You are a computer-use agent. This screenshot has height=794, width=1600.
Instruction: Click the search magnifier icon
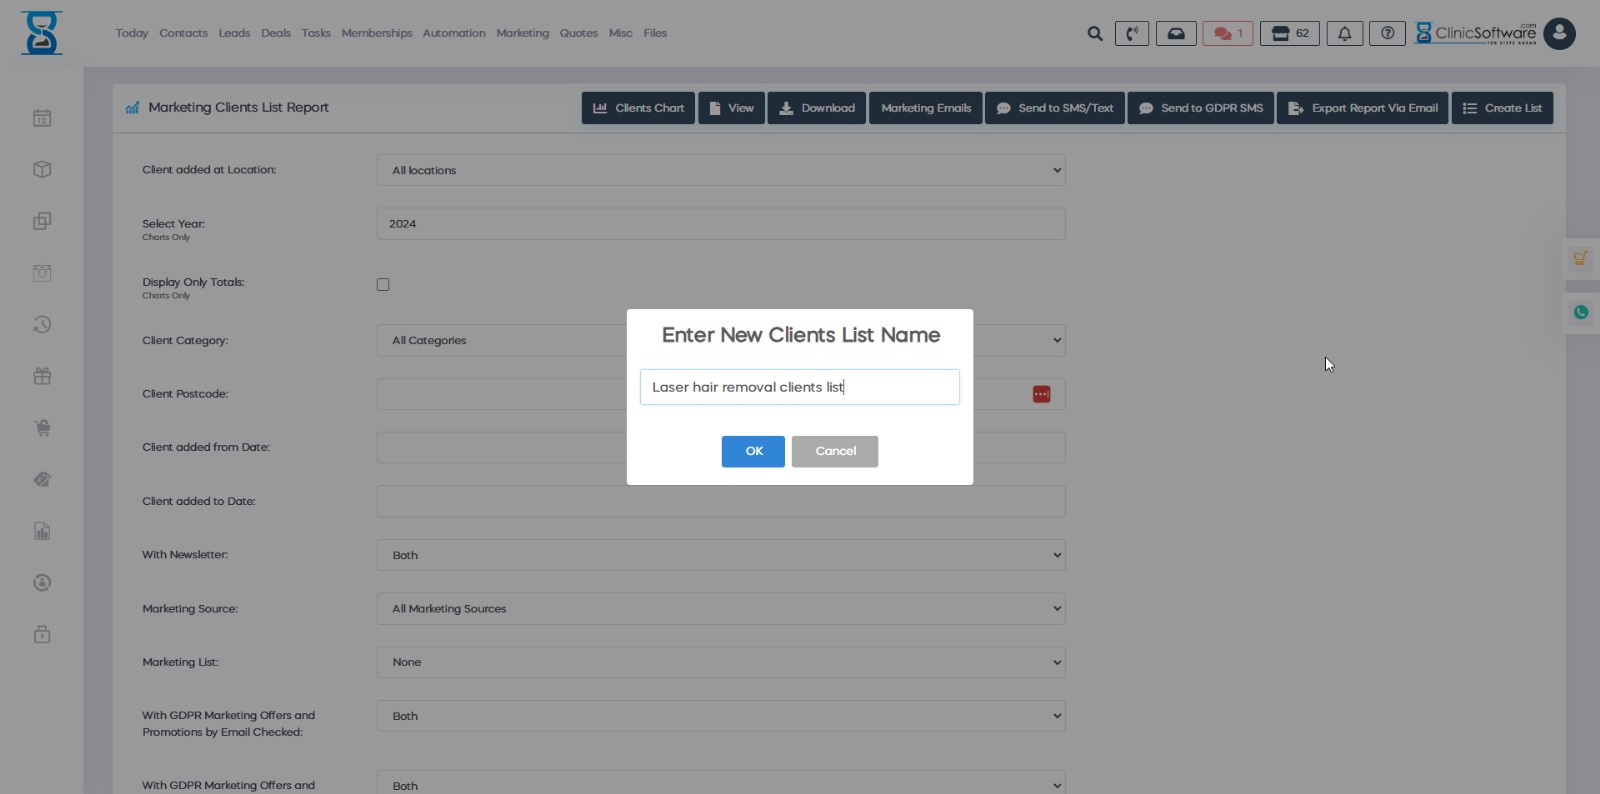point(1095,34)
